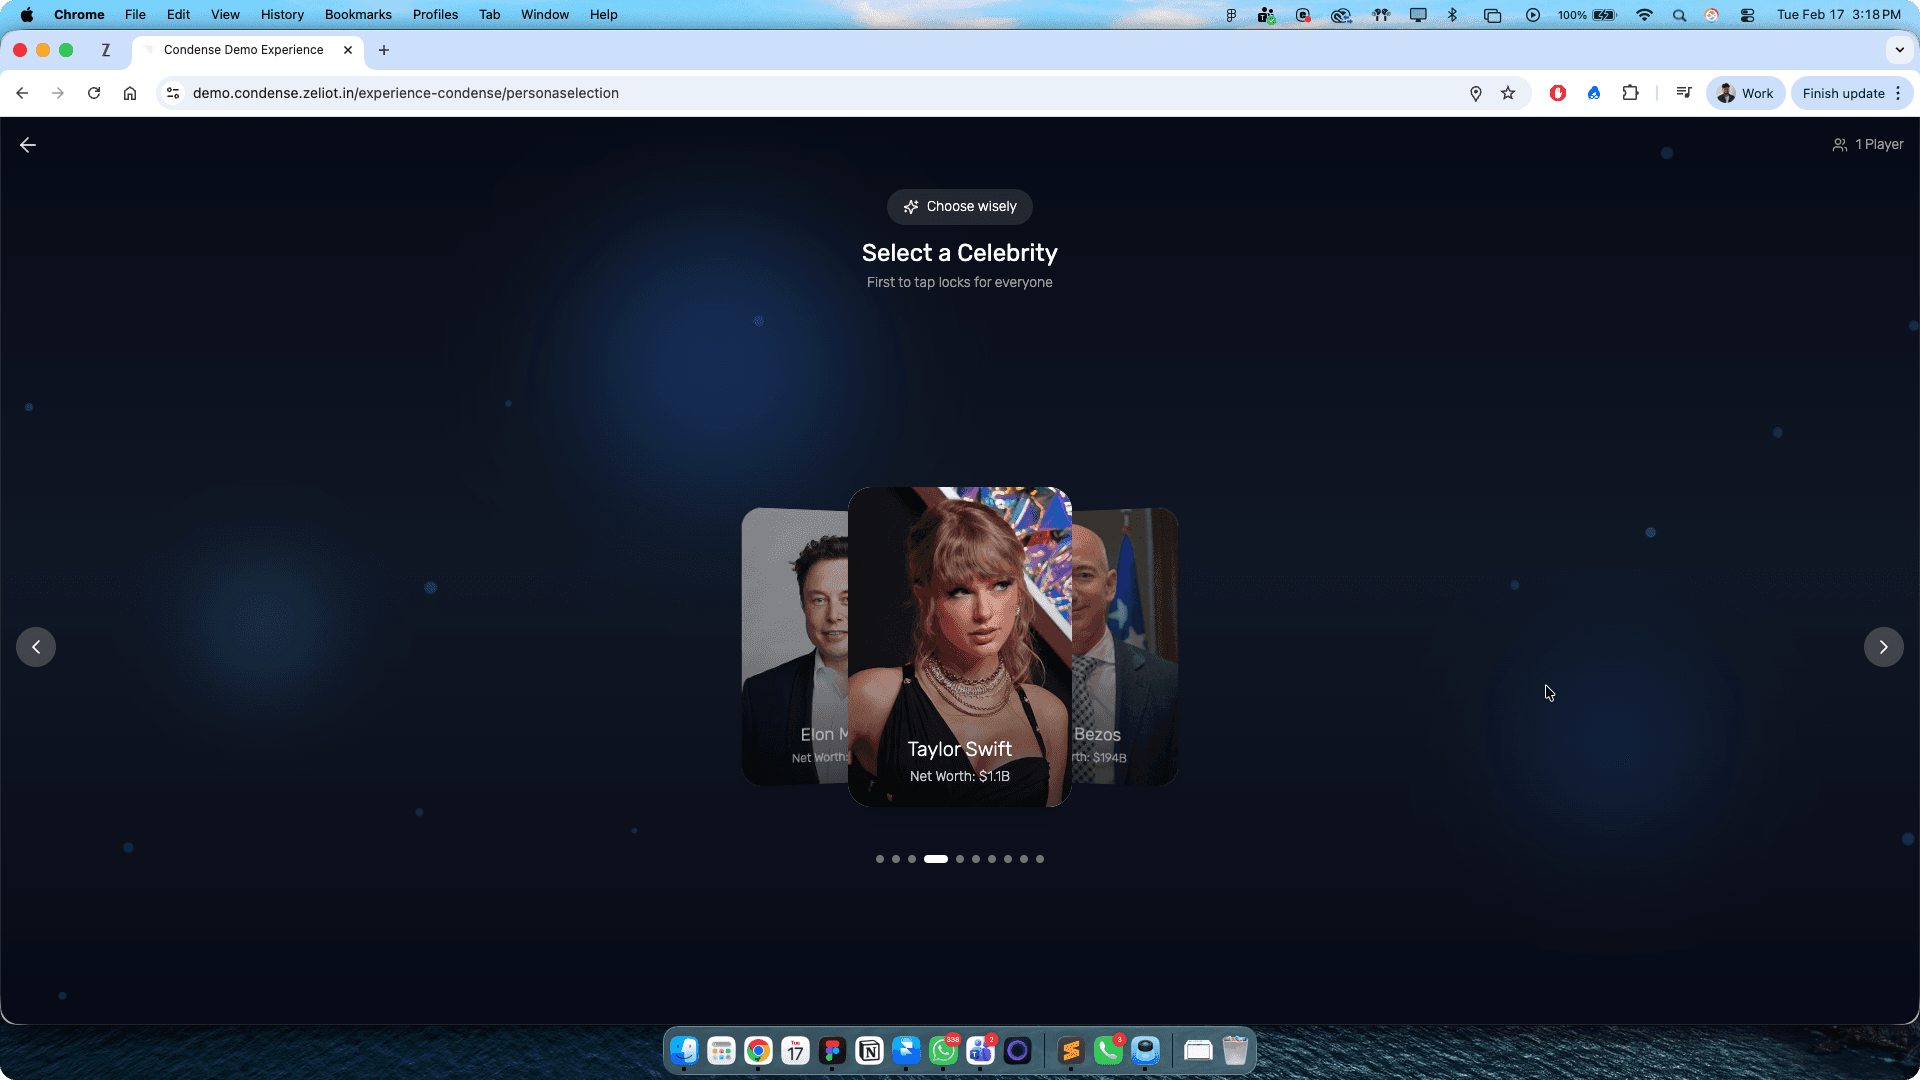1920x1080 pixels.
Task: Expand the tab search chevron
Action: pyautogui.click(x=1899, y=50)
